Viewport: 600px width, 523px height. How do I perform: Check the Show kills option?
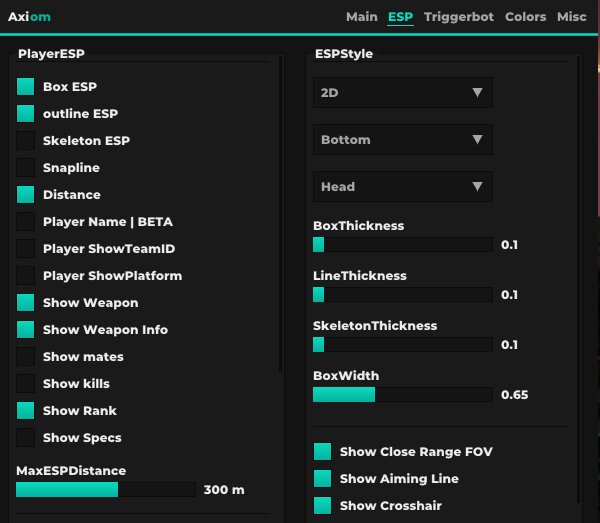[x=26, y=384]
